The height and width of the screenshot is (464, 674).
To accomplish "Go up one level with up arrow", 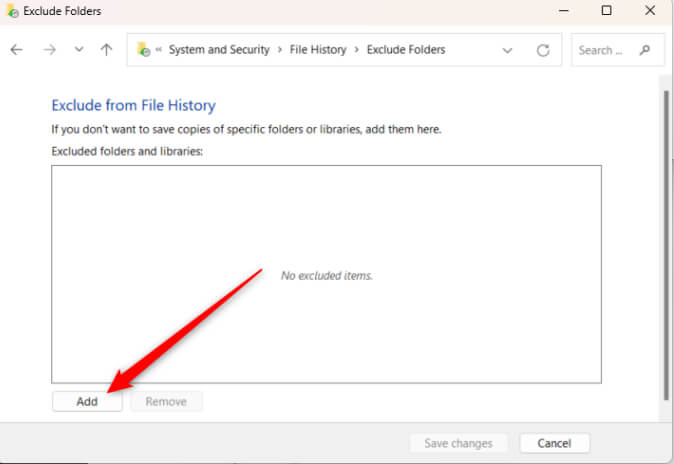I will [106, 49].
